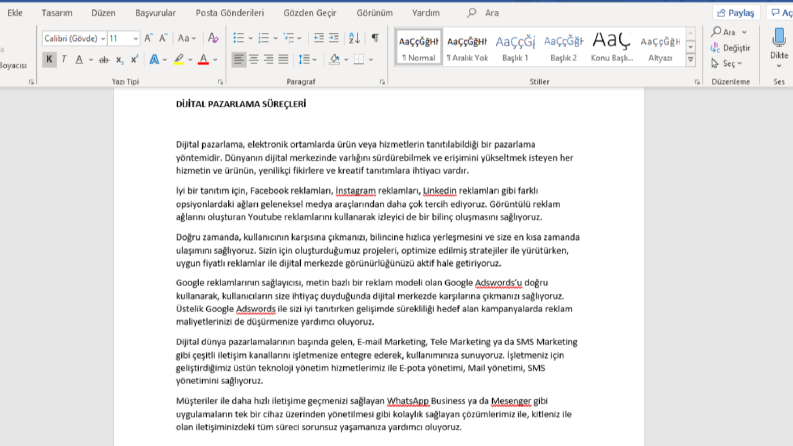Click Değiştir in Düzenleme group
The image size is (793, 446).
(730, 48)
